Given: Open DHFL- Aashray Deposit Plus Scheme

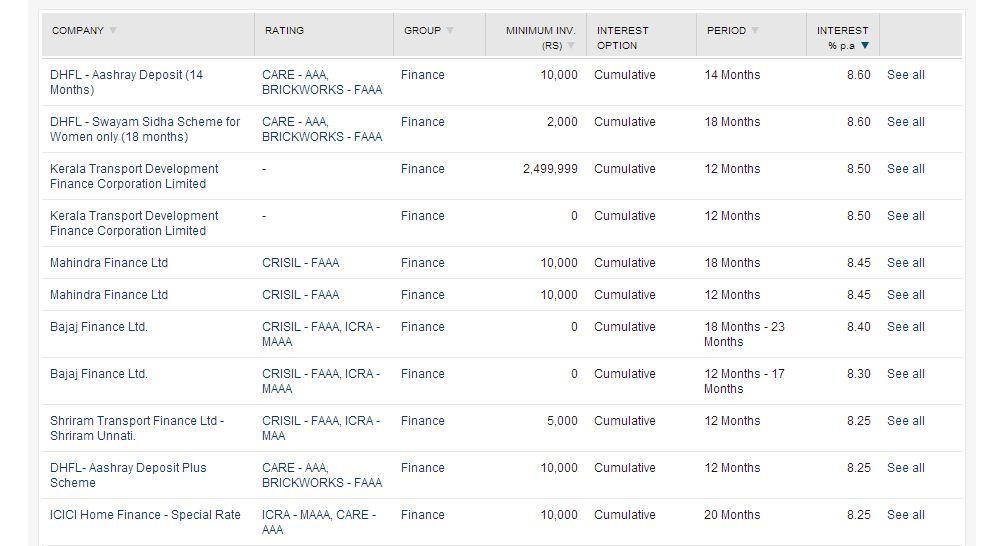Looking at the screenshot, I should pos(128,475).
